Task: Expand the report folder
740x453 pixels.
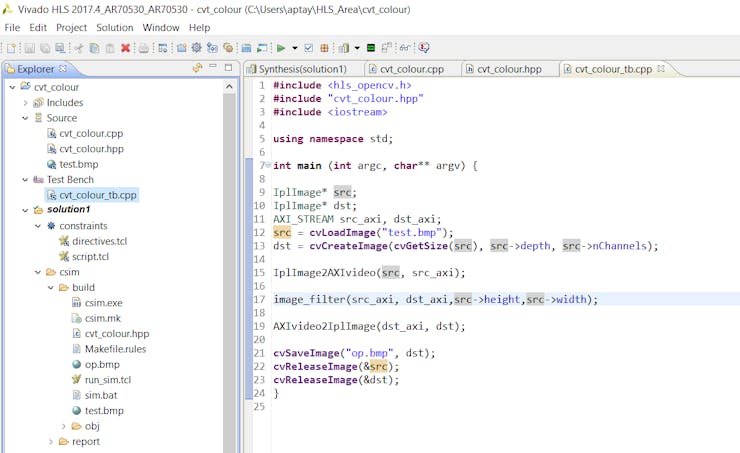Action: [x=51, y=442]
